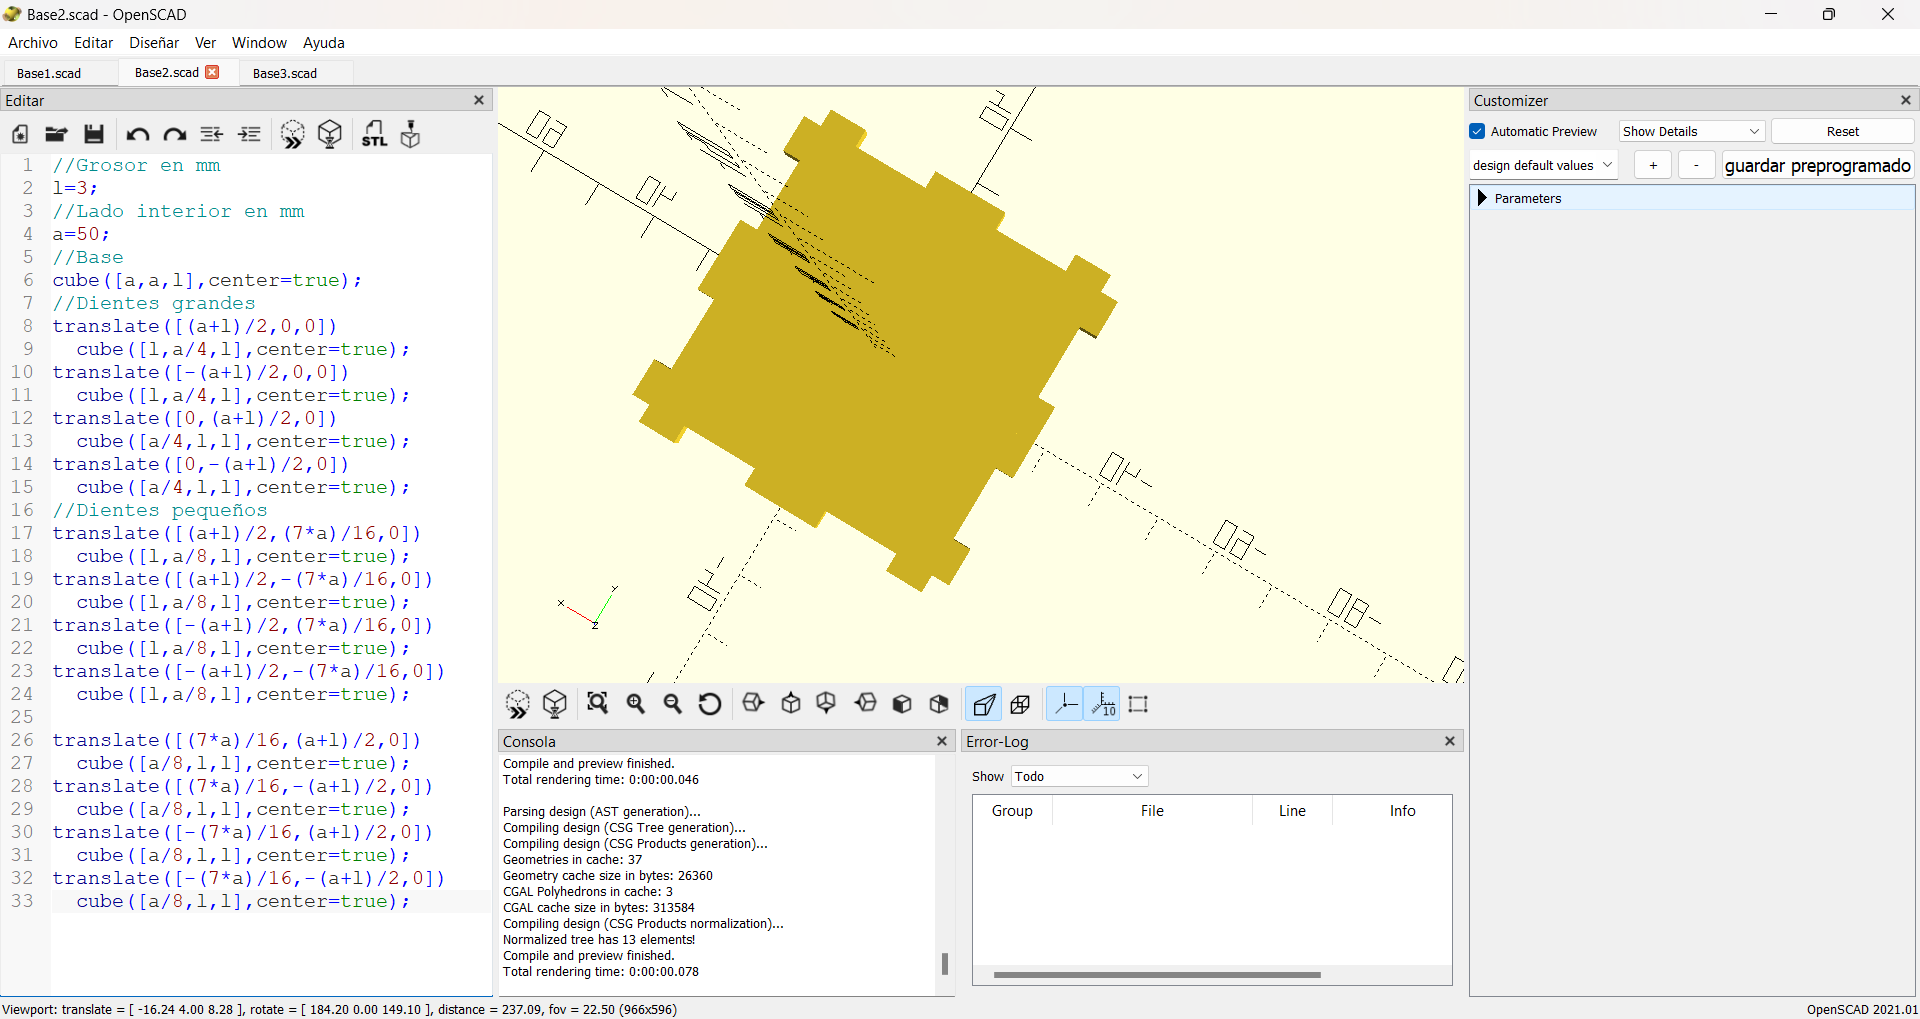Image resolution: width=1920 pixels, height=1019 pixels.
Task: Toggle Show Scale Markers
Action: (1103, 704)
